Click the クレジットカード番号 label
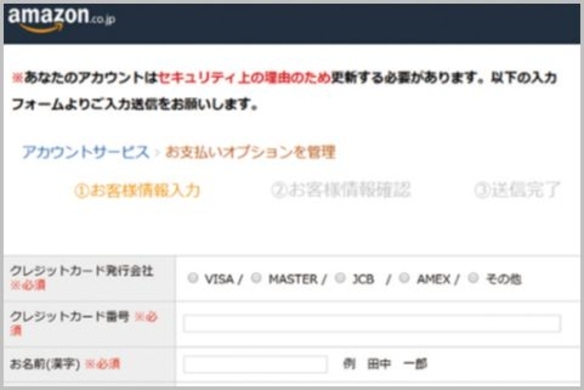The width and height of the screenshot is (584, 390). point(70,317)
